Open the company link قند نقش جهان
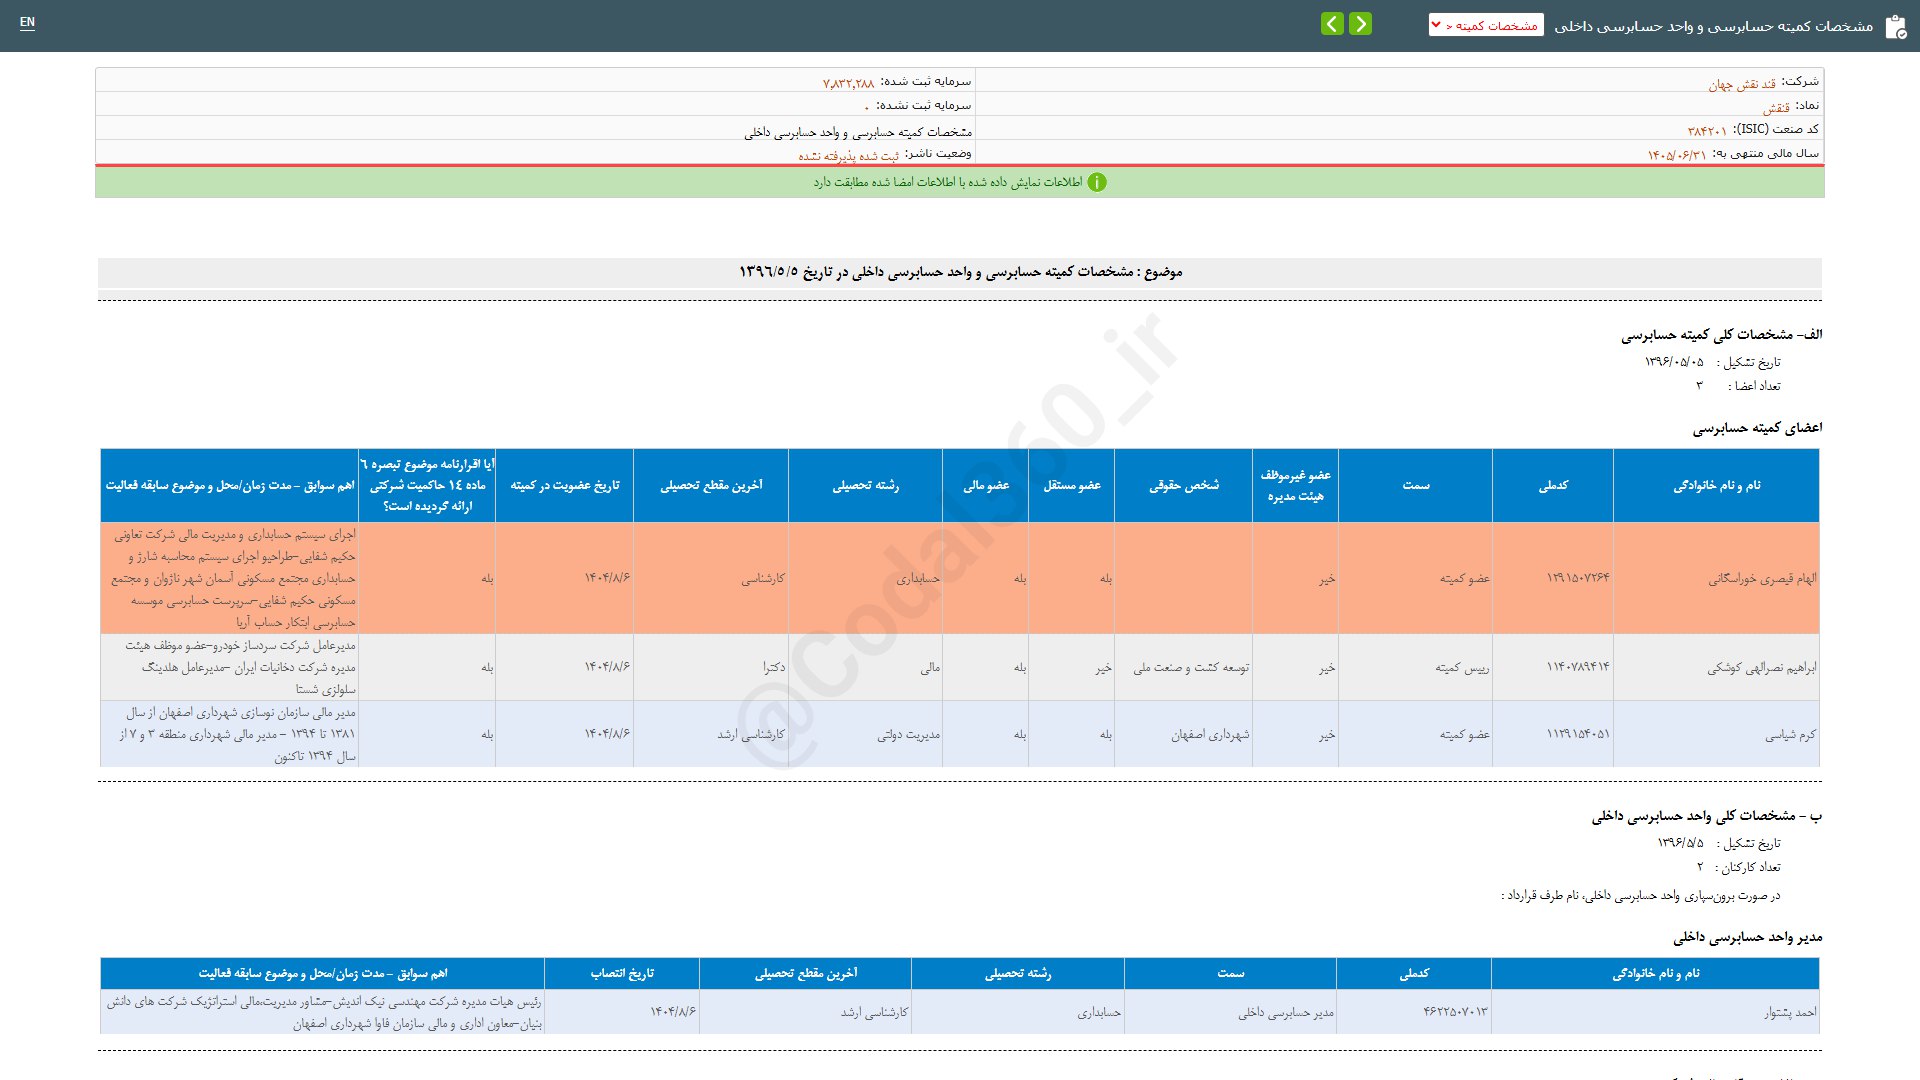The height and width of the screenshot is (1080, 1920). 1742,84
